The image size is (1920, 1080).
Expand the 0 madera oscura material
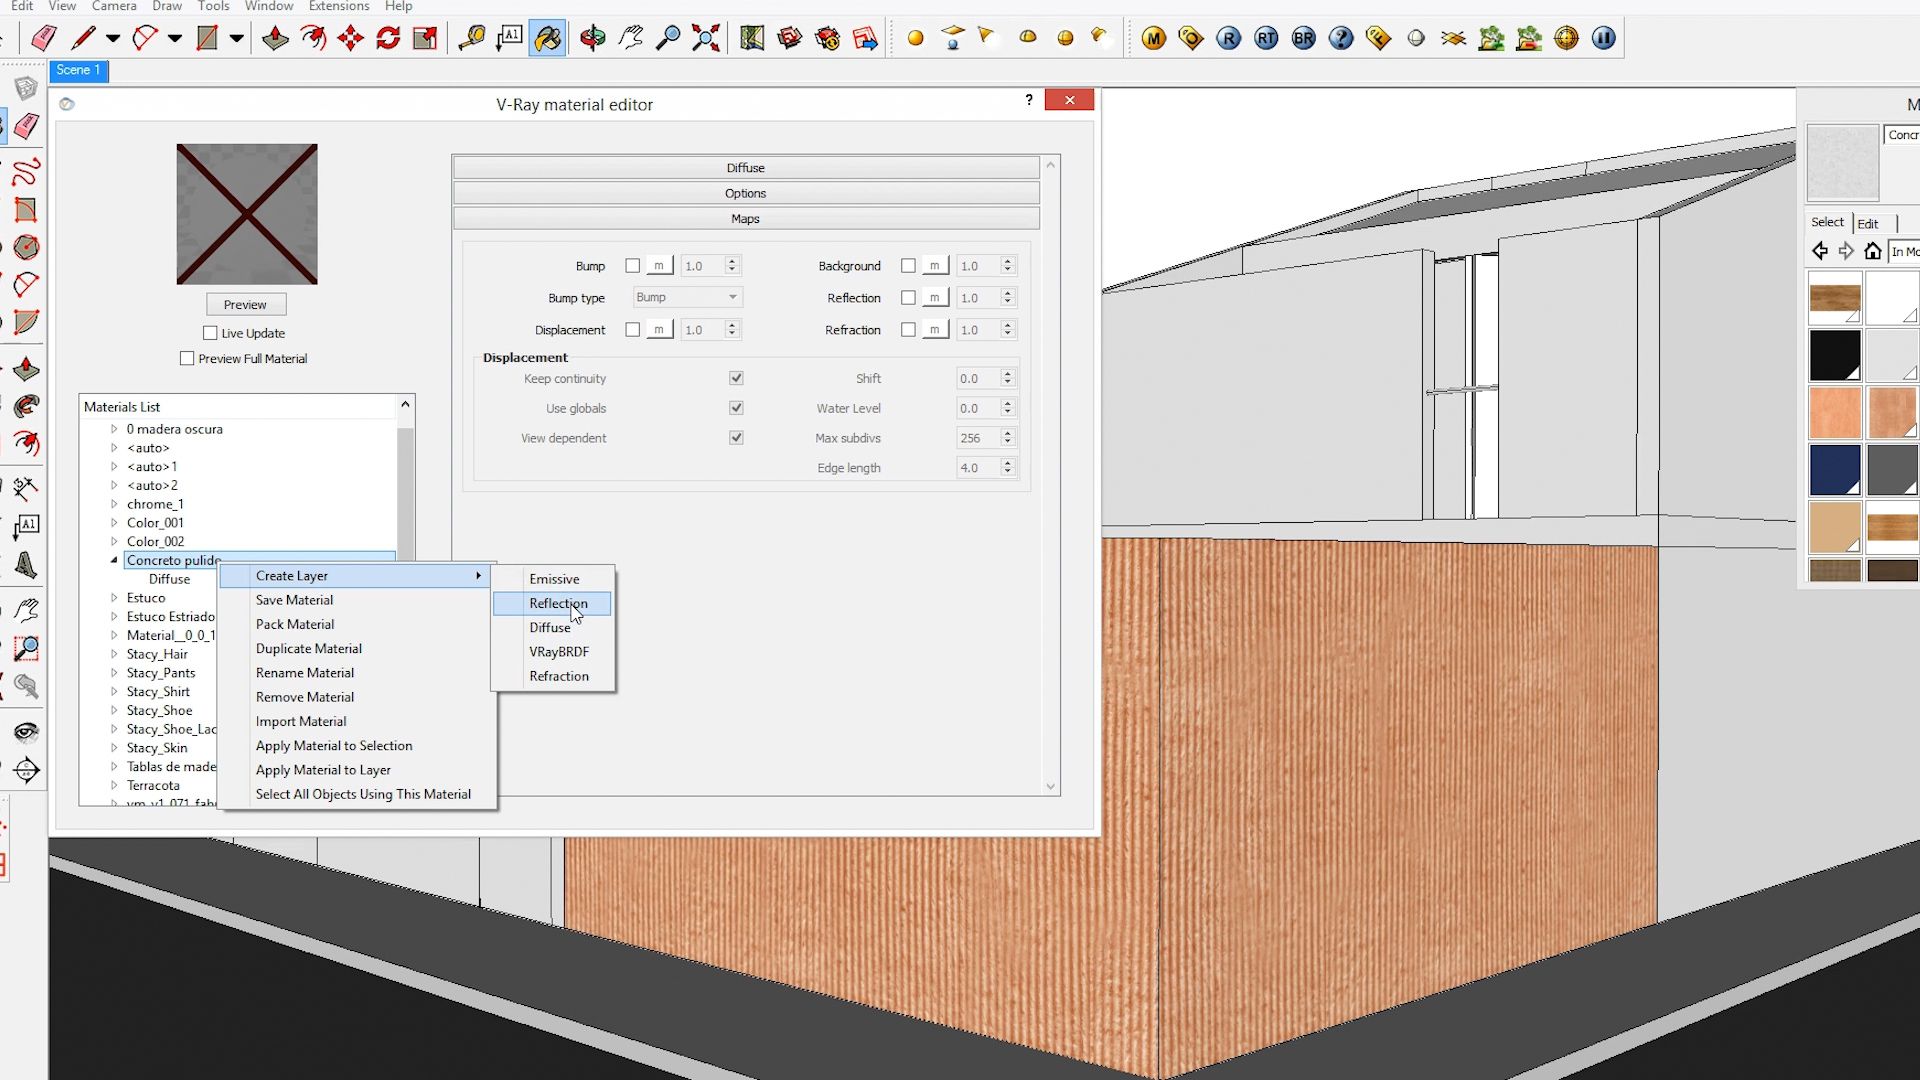(x=114, y=429)
